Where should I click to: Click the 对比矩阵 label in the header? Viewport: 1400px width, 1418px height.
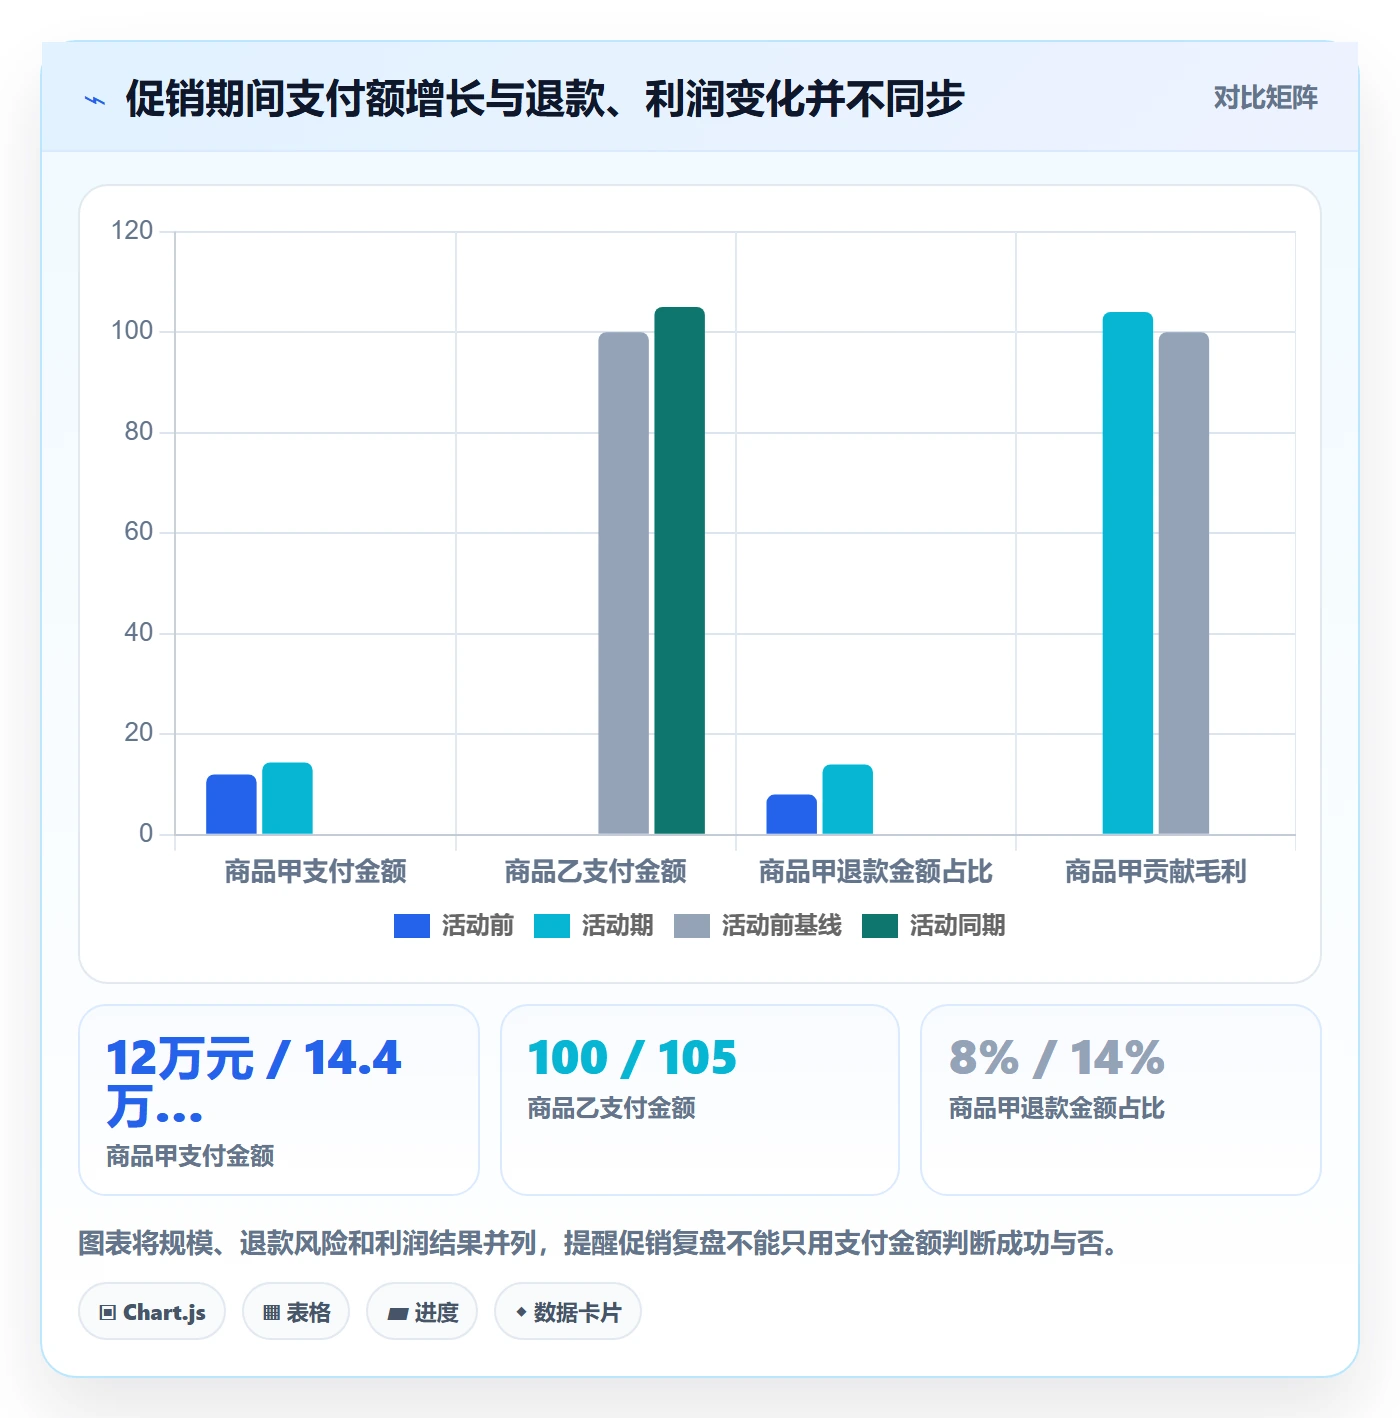point(1265,98)
